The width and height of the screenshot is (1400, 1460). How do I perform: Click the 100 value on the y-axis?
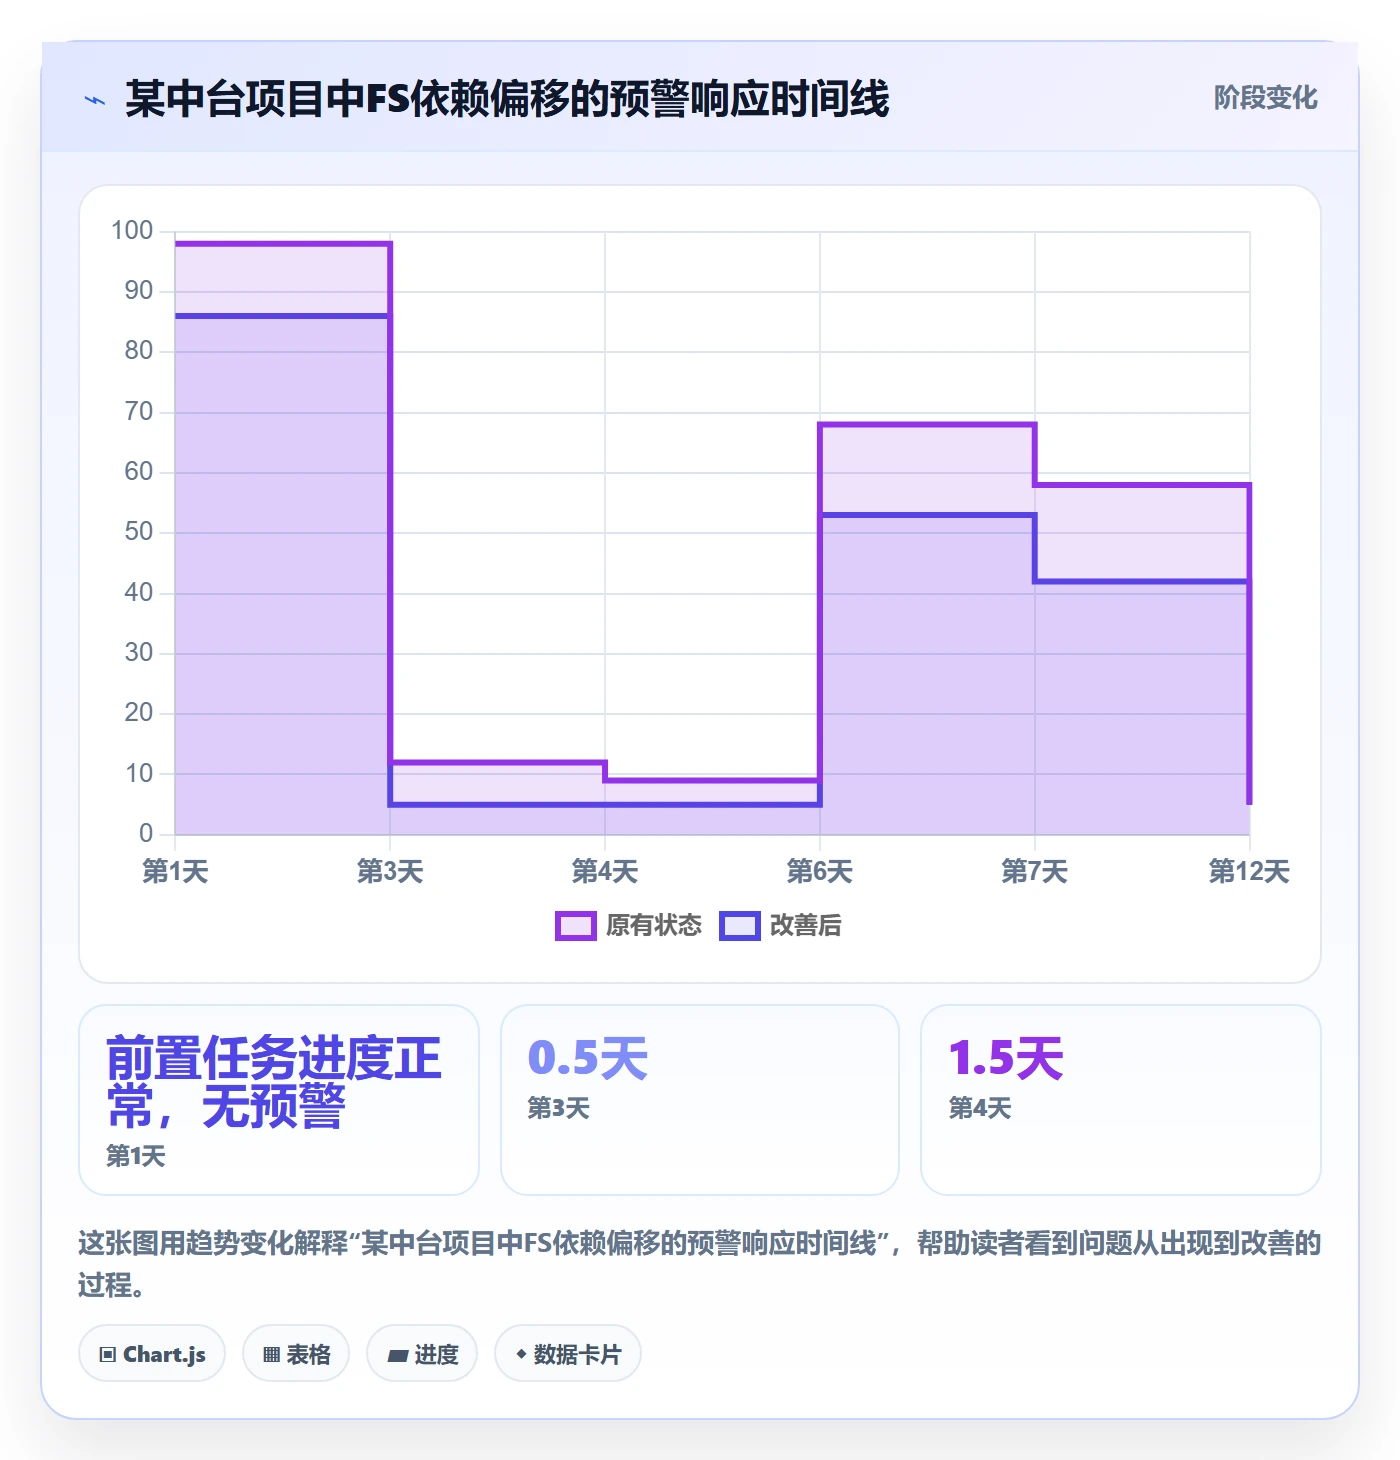[132, 231]
